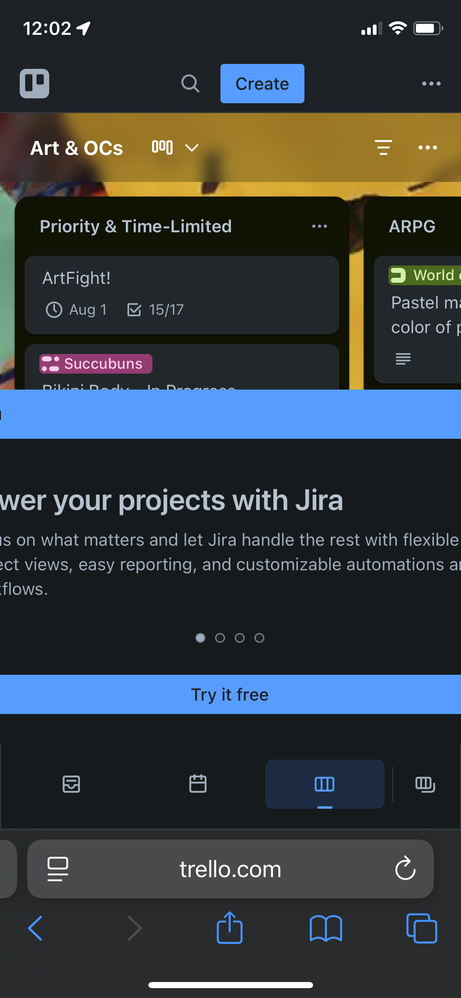Viewport: 461px width, 998px height.
Task: Open the Safari share icon
Action: pyautogui.click(x=230, y=927)
